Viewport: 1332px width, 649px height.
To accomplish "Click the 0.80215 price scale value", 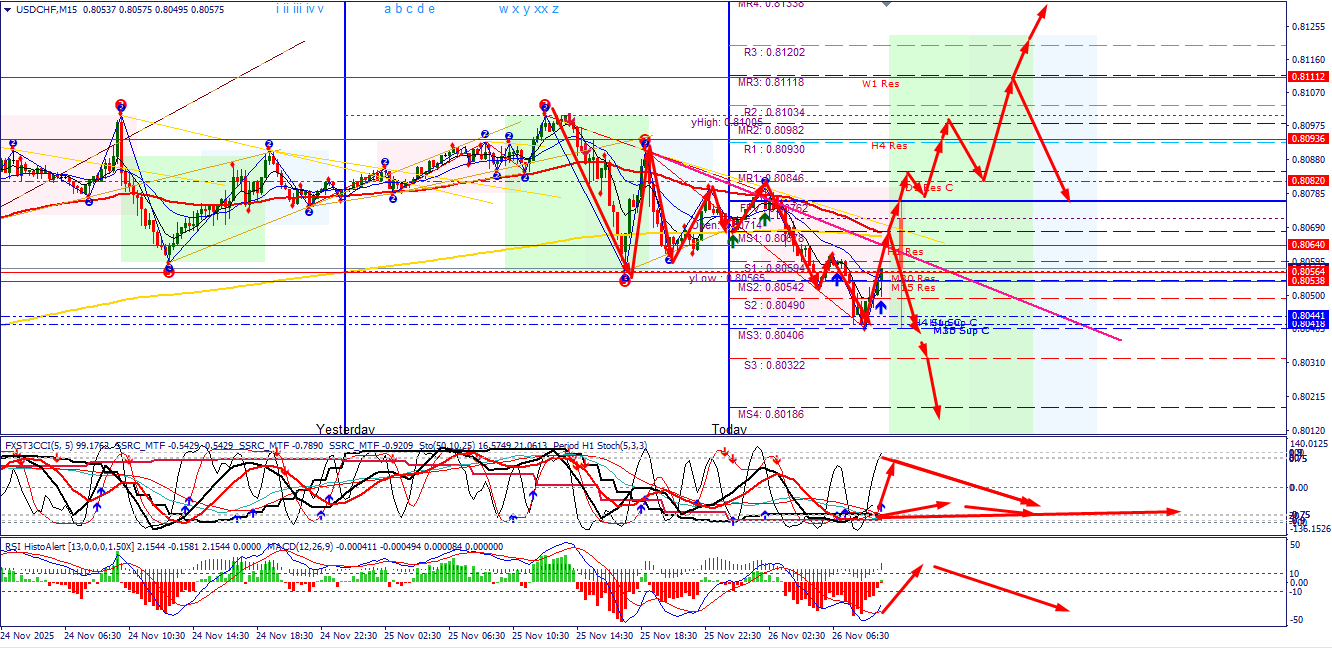I will point(1309,398).
